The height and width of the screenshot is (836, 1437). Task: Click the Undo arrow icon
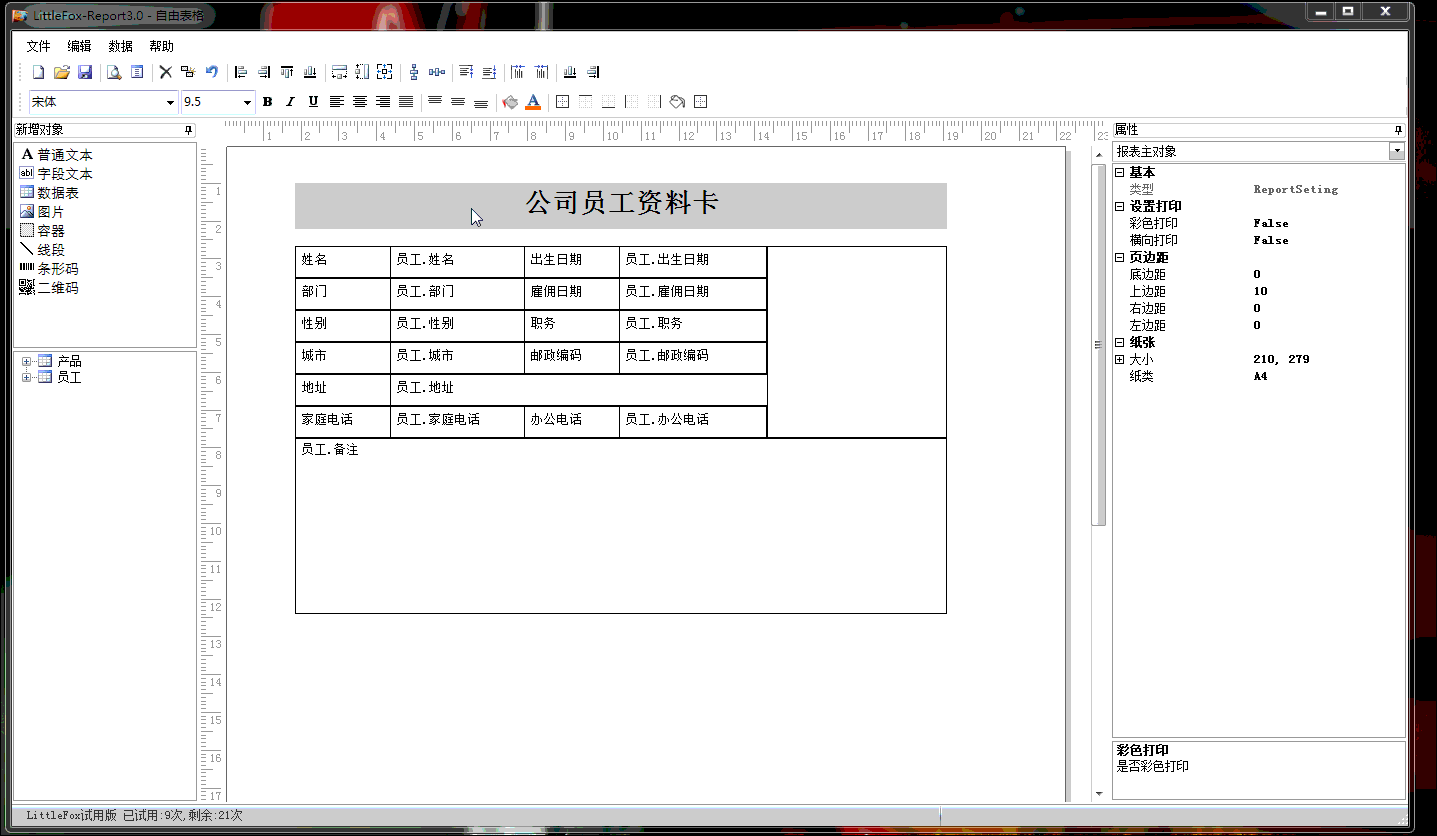pyautogui.click(x=212, y=72)
